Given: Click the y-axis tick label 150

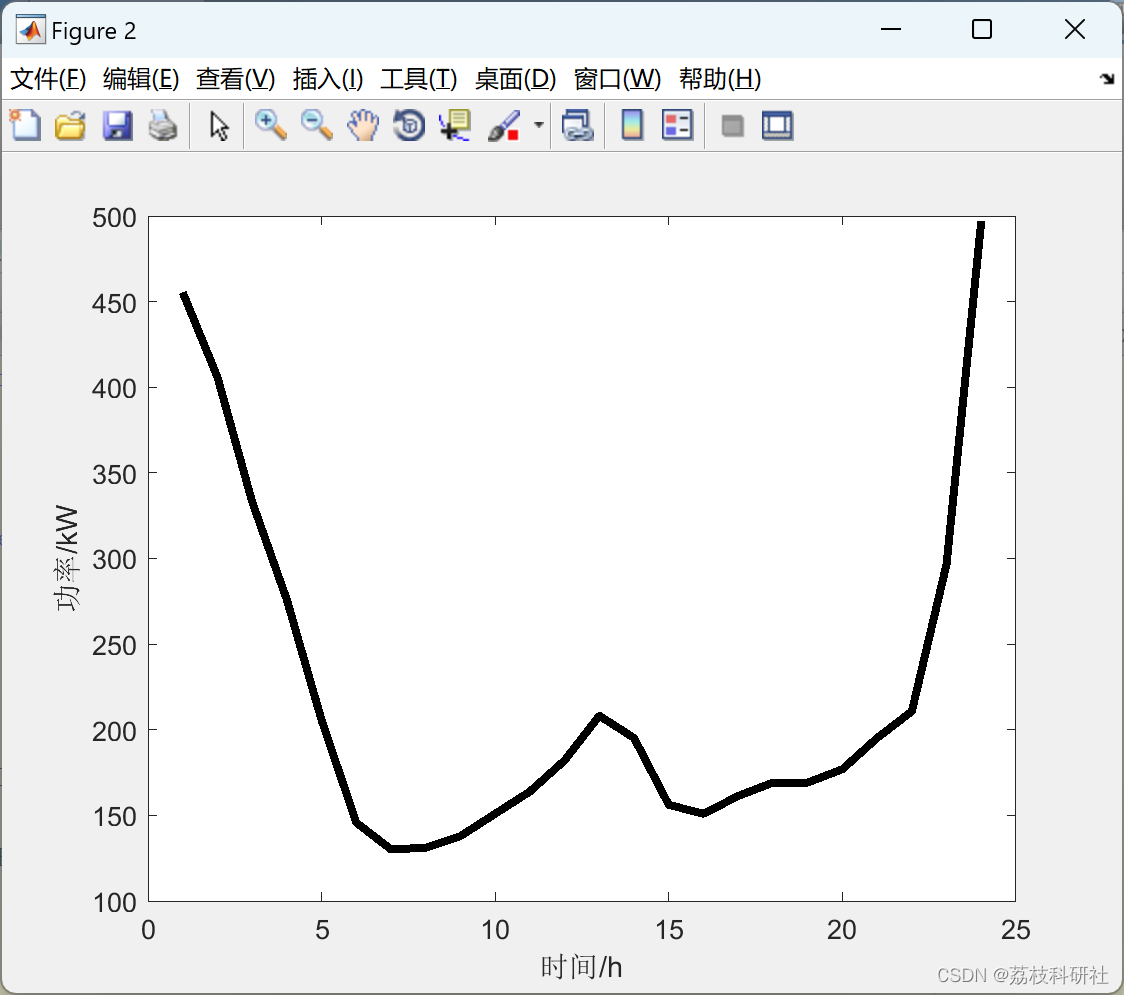Looking at the screenshot, I should pos(114,817).
